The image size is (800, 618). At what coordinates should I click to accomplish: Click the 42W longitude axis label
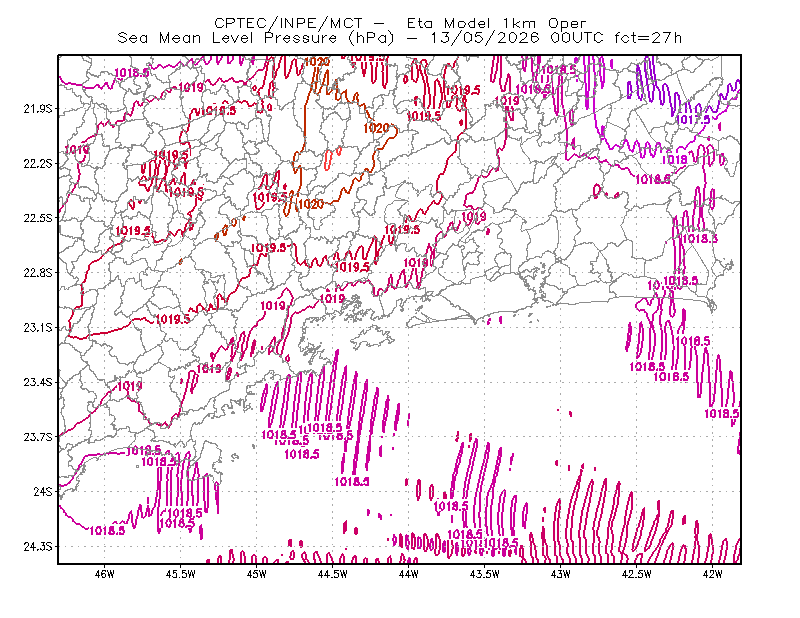pyautogui.click(x=712, y=574)
